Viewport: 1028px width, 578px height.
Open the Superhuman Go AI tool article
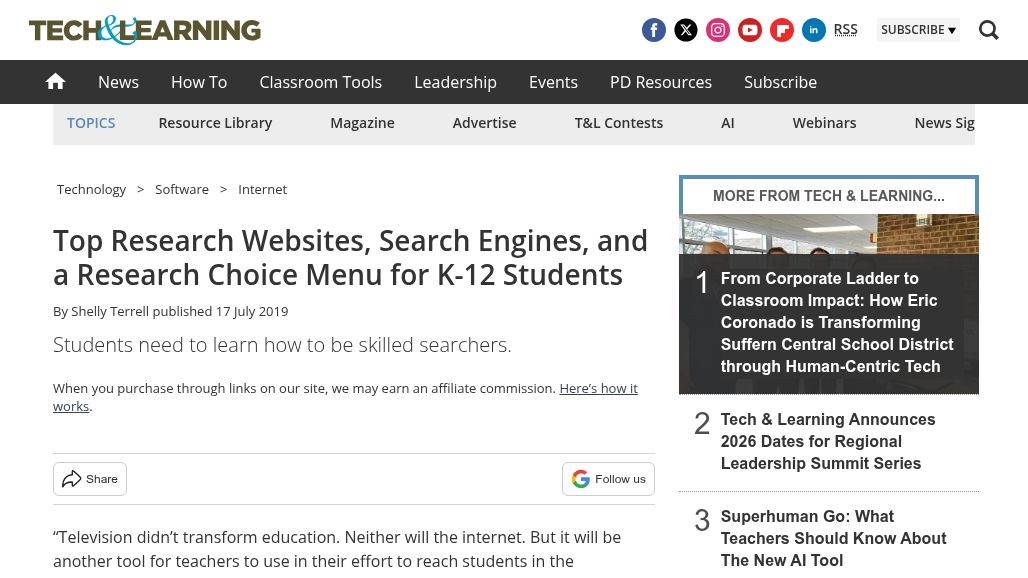point(833,538)
